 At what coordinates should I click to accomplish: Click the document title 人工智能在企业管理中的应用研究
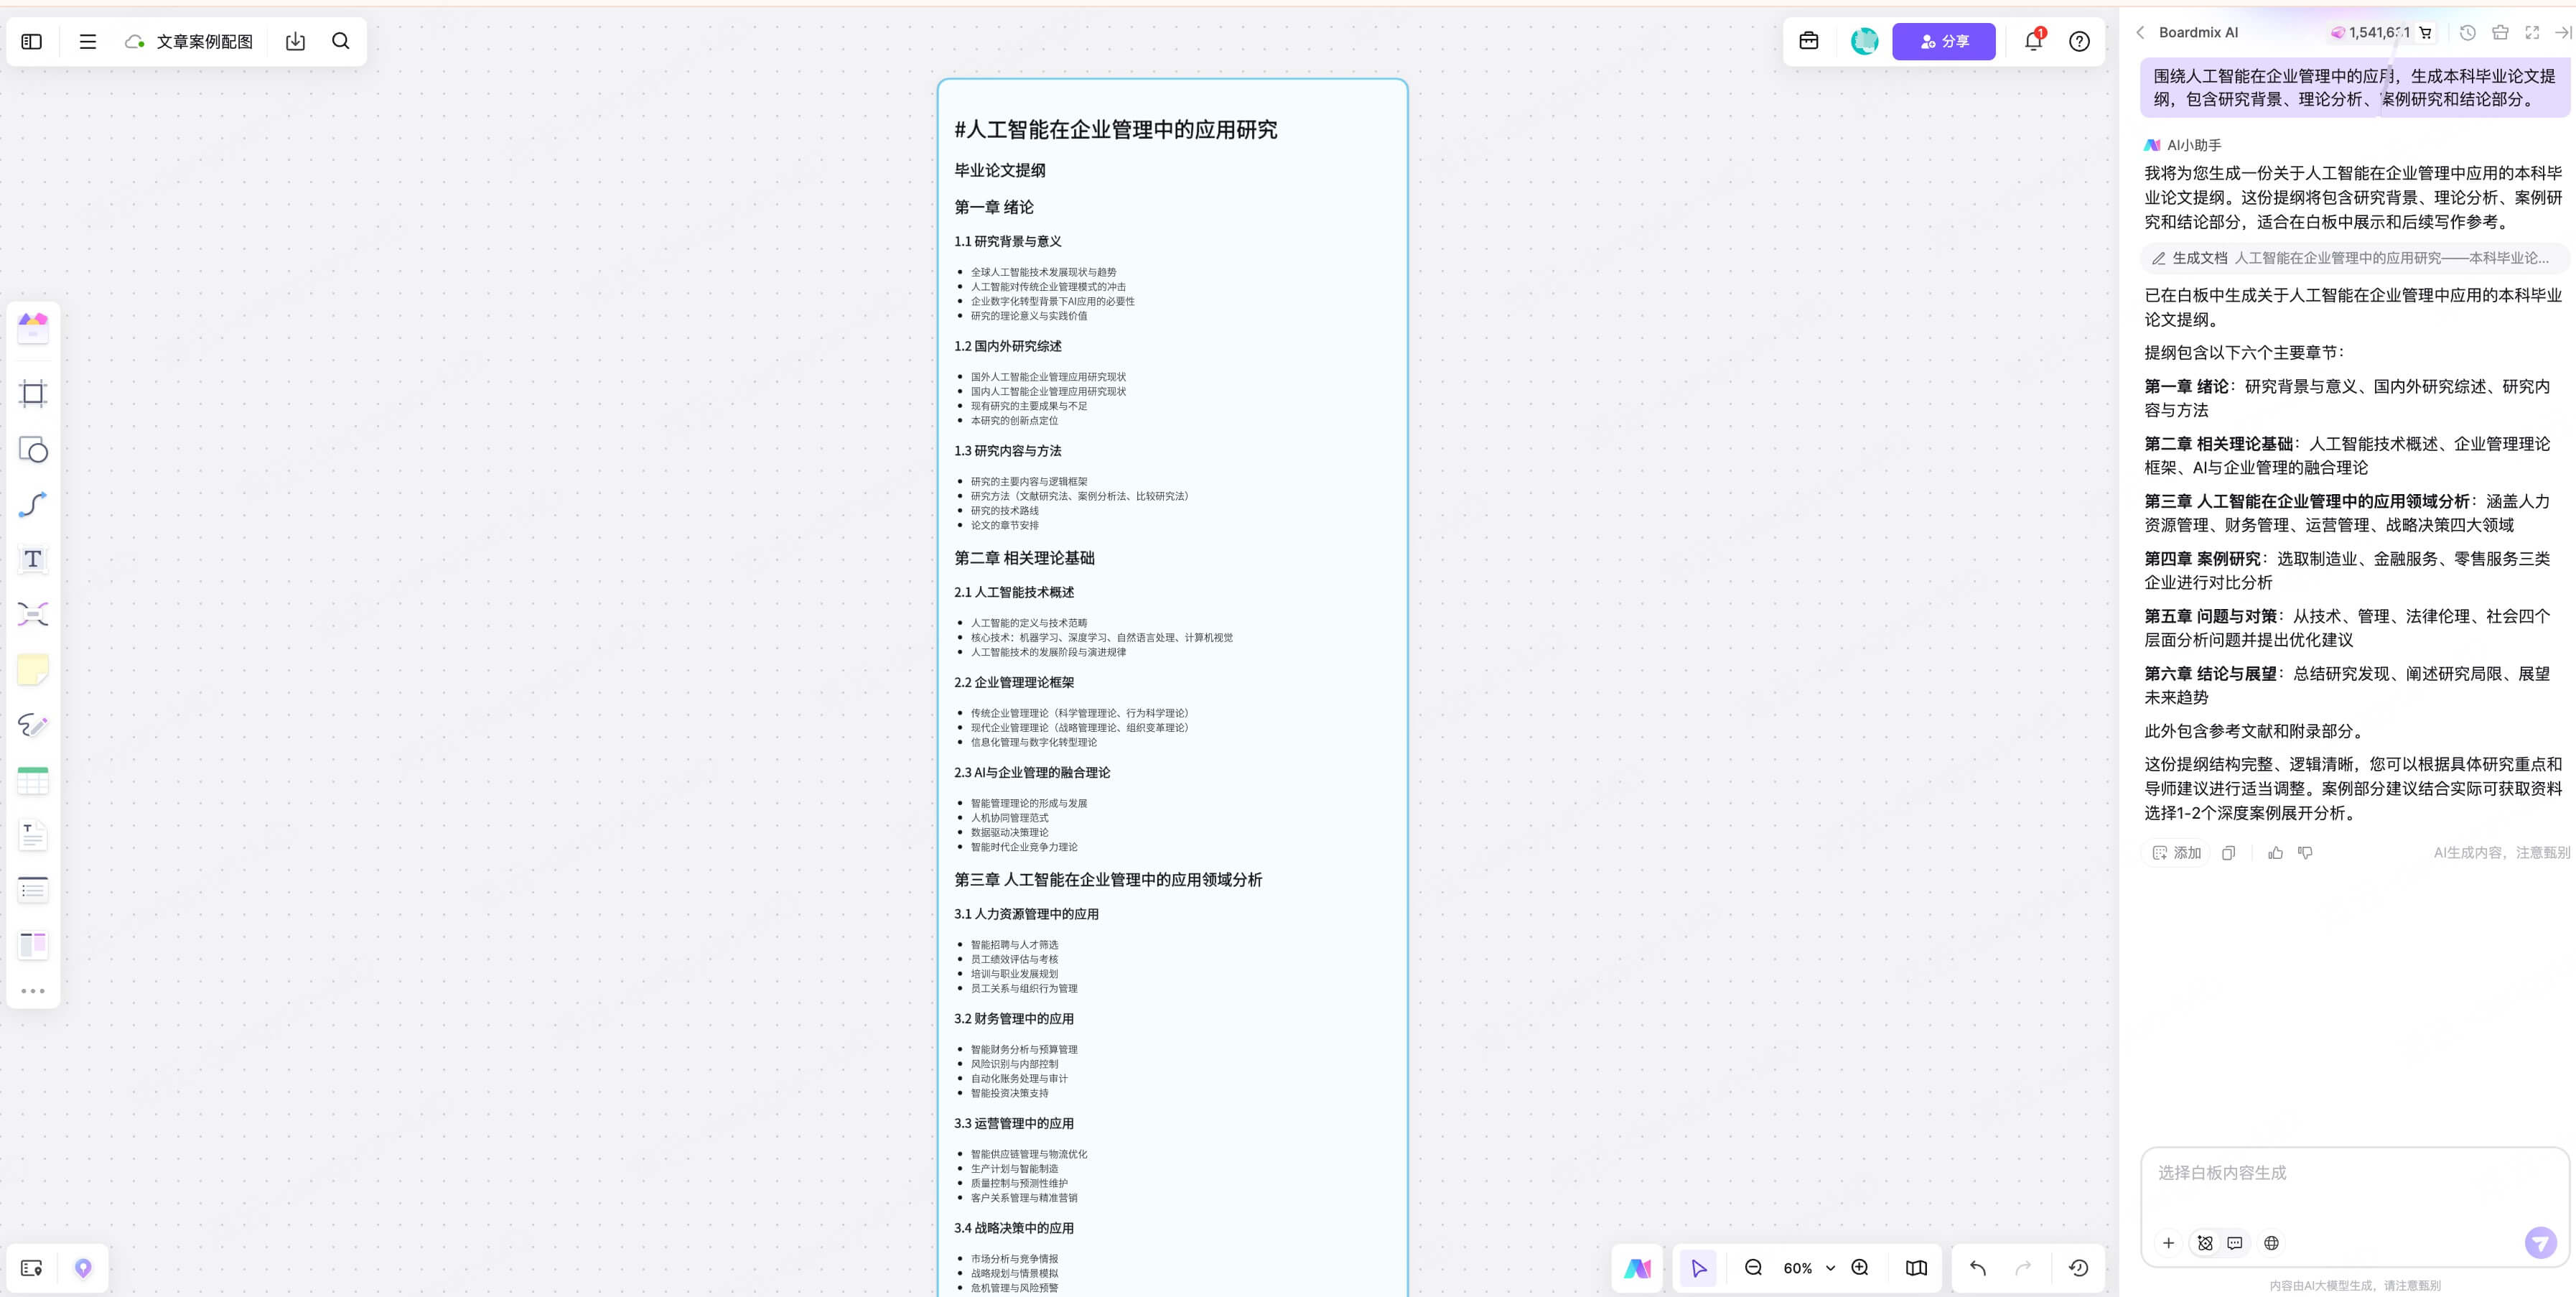(1116, 129)
